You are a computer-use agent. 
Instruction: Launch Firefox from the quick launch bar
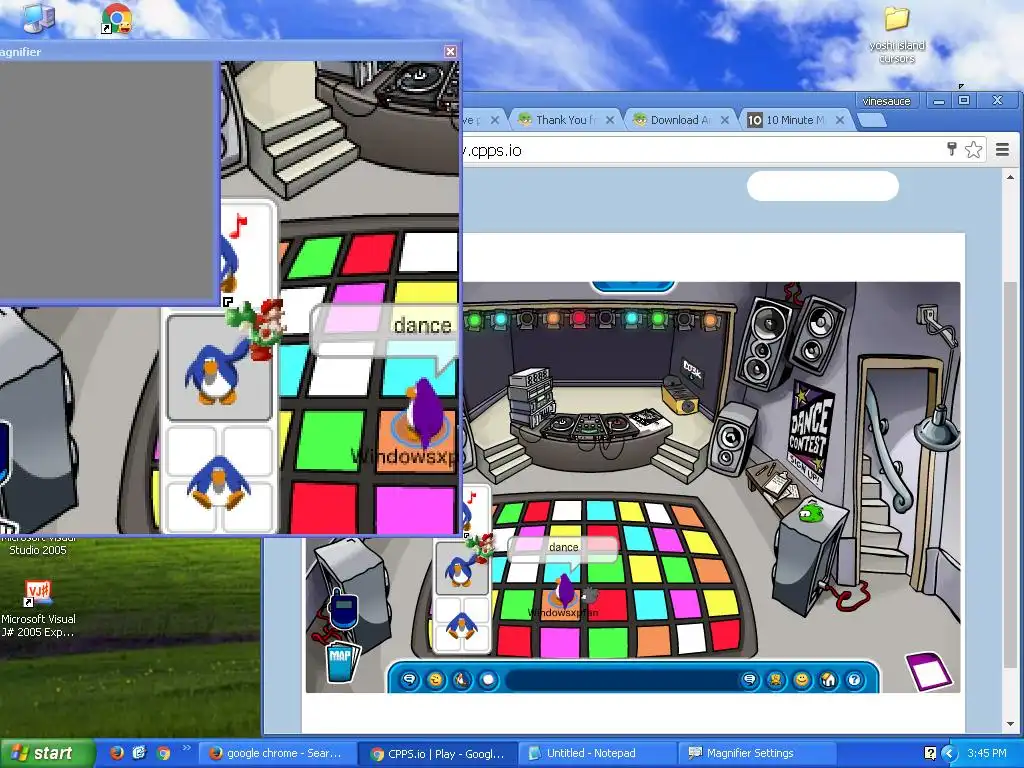pos(116,753)
